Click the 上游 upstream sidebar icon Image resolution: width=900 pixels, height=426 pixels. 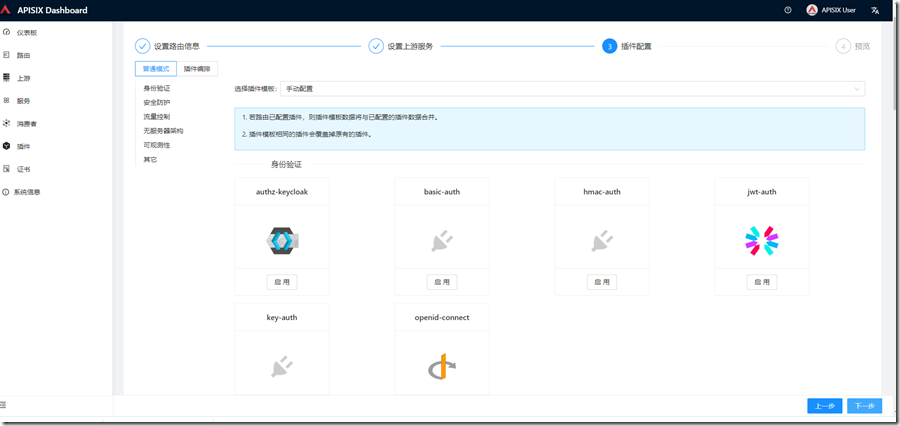point(6,78)
